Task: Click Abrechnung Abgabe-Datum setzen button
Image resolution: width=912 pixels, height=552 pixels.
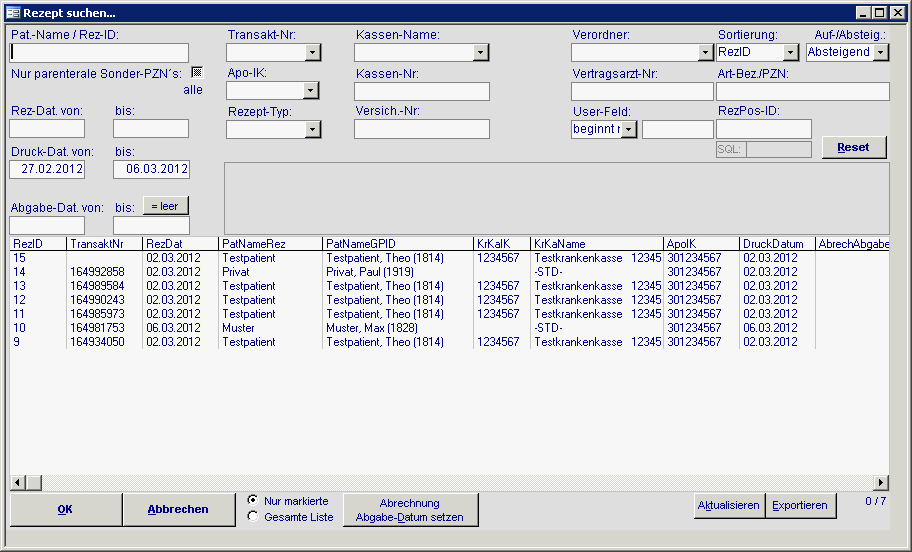Action: coord(410,510)
